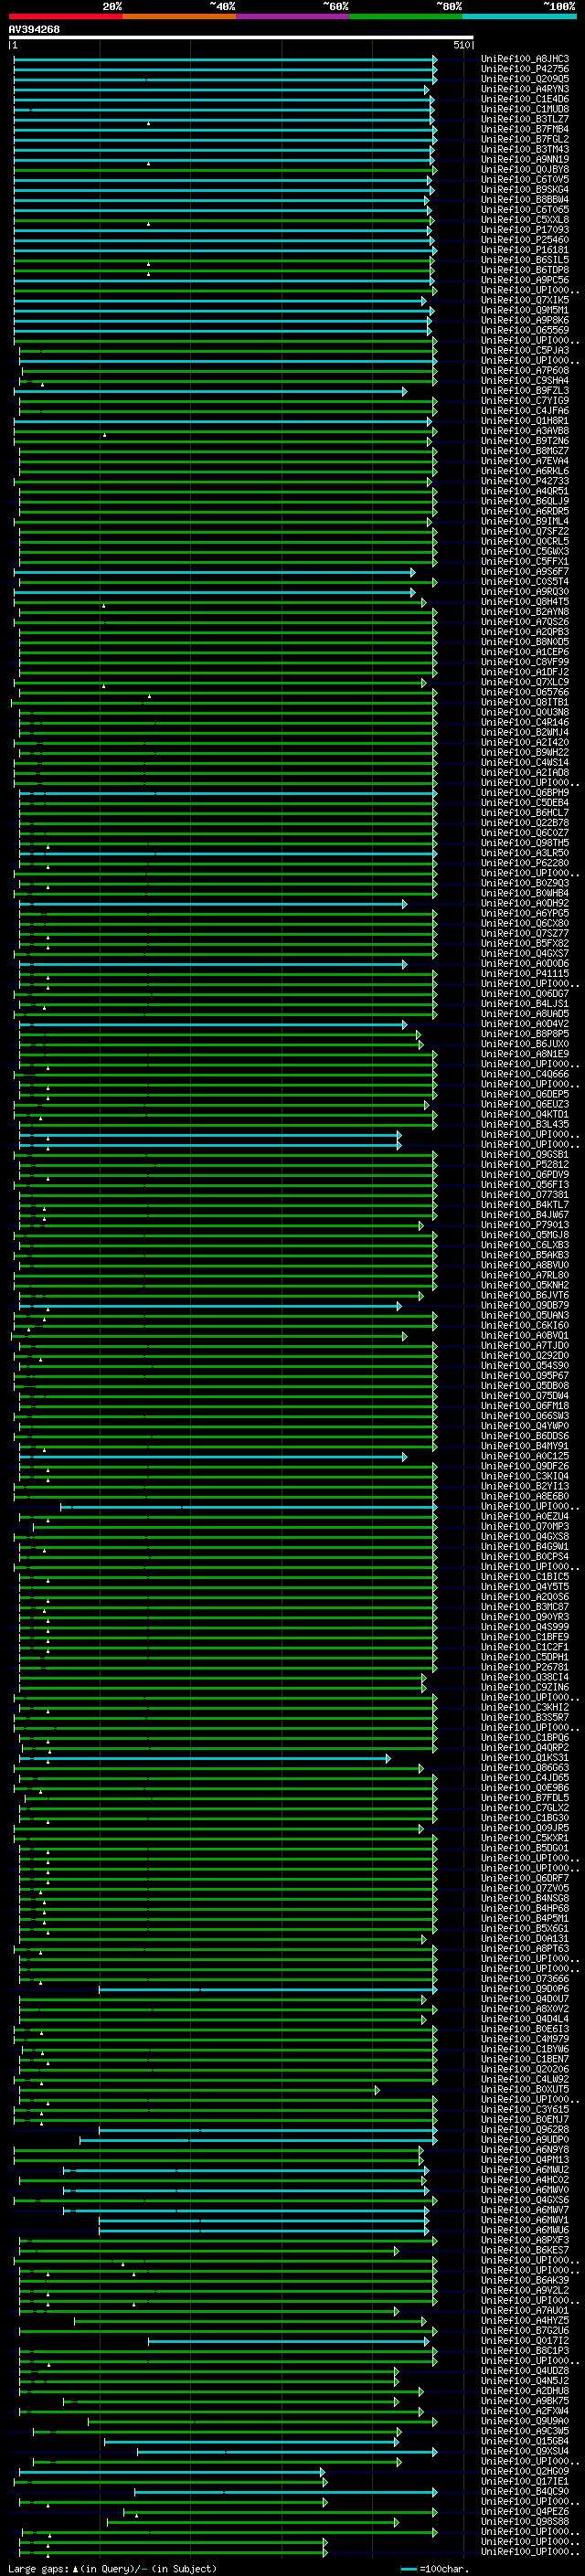This screenshot has height=2576, width=585.
Task: Click arrowhead of the UniRef100_Q1KS31 alignment
Action: pos(389,1758)
